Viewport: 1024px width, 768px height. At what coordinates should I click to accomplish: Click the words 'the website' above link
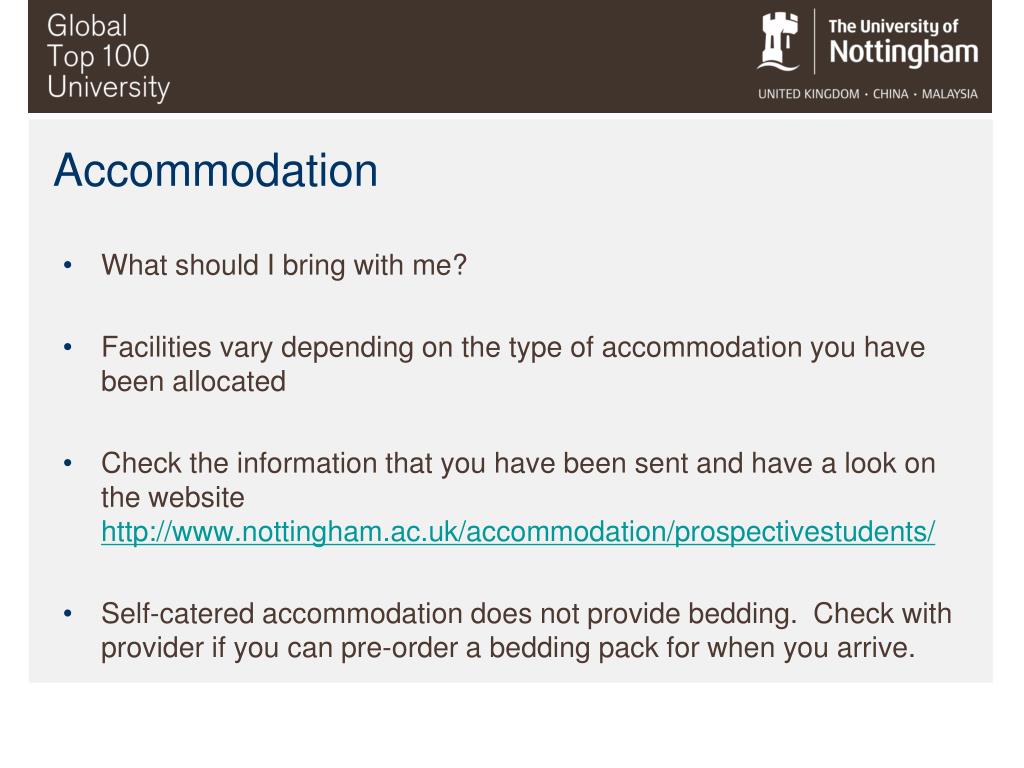coord(172,498)
